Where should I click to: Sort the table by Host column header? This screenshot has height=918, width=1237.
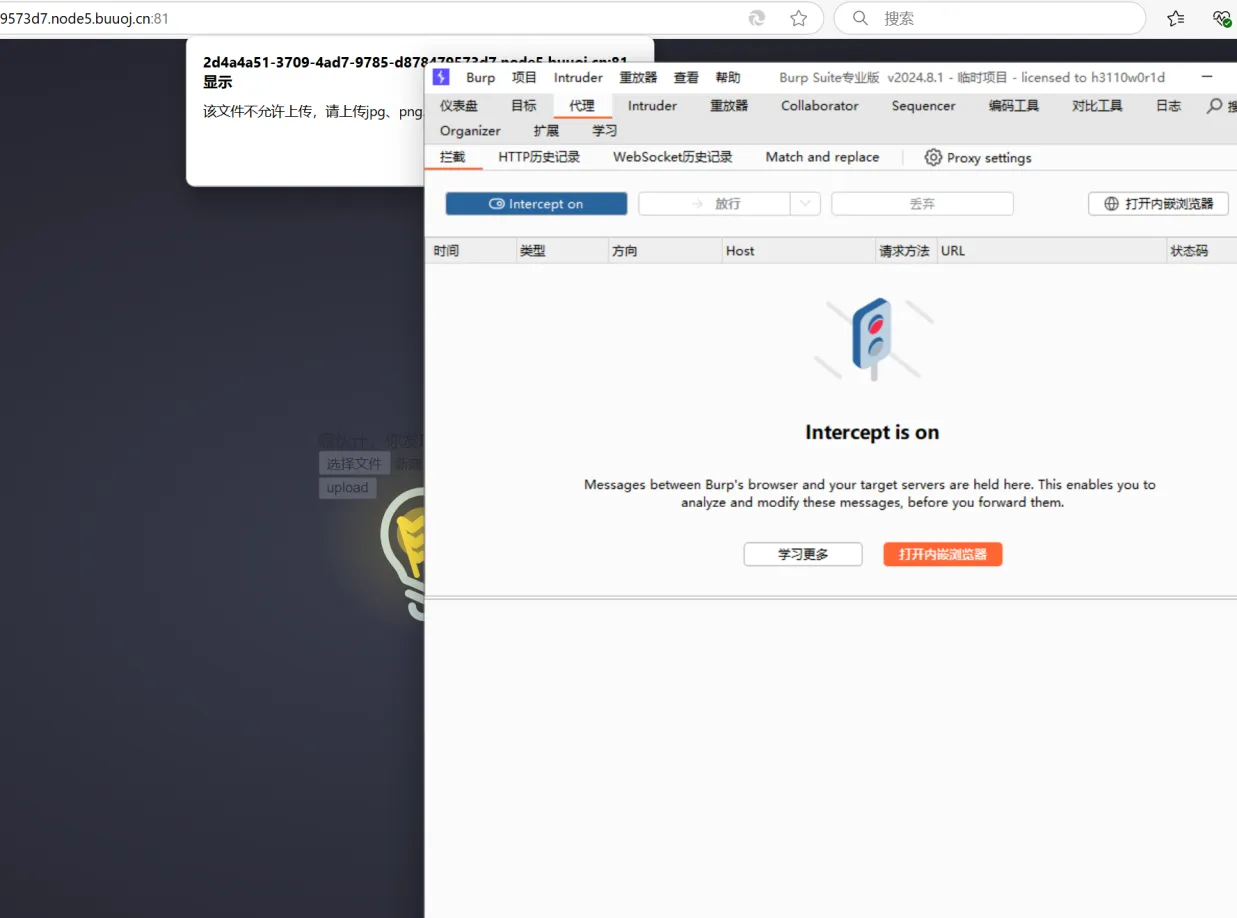tap(740, 251)
